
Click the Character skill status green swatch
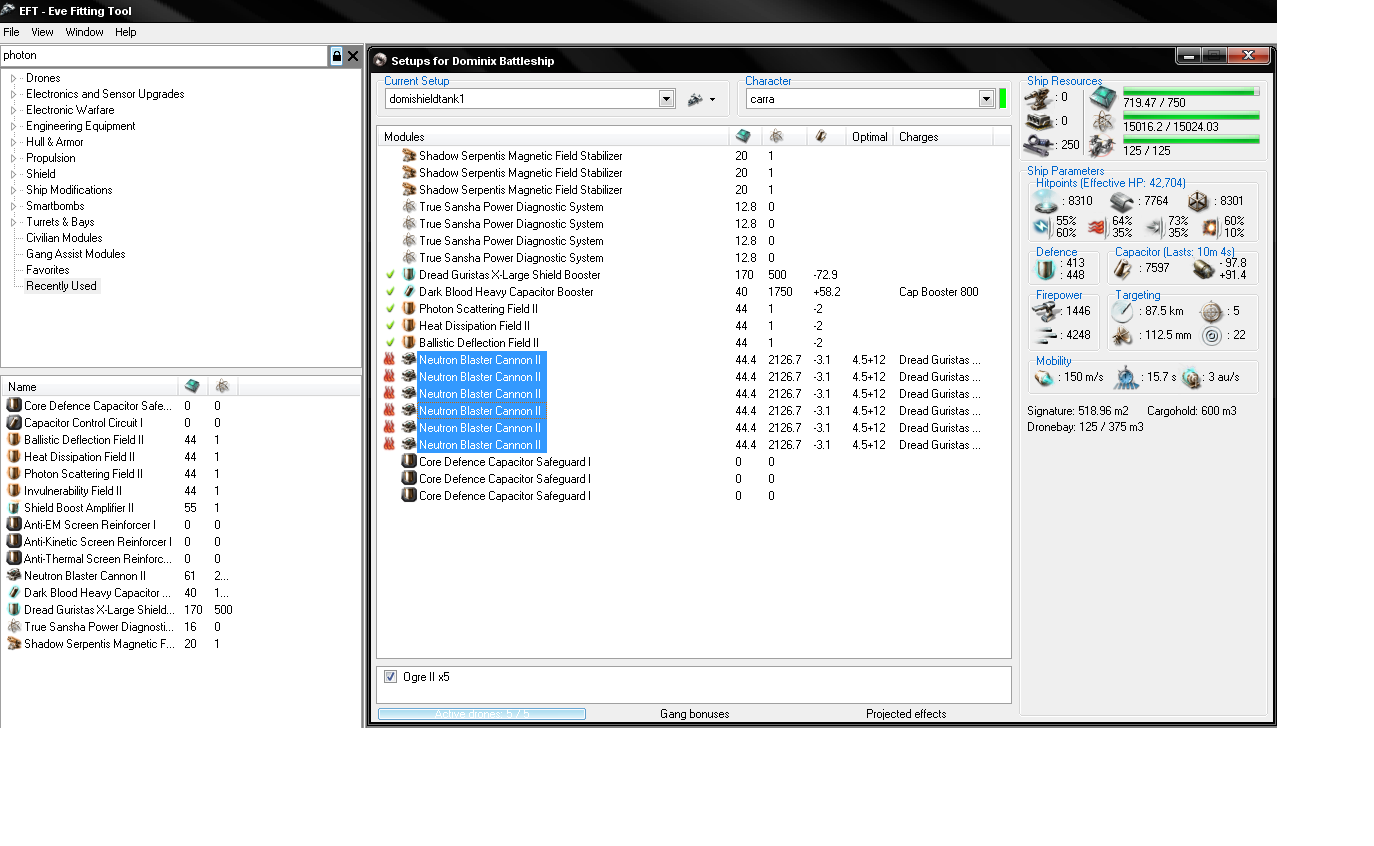click(x=1002, y=98)
